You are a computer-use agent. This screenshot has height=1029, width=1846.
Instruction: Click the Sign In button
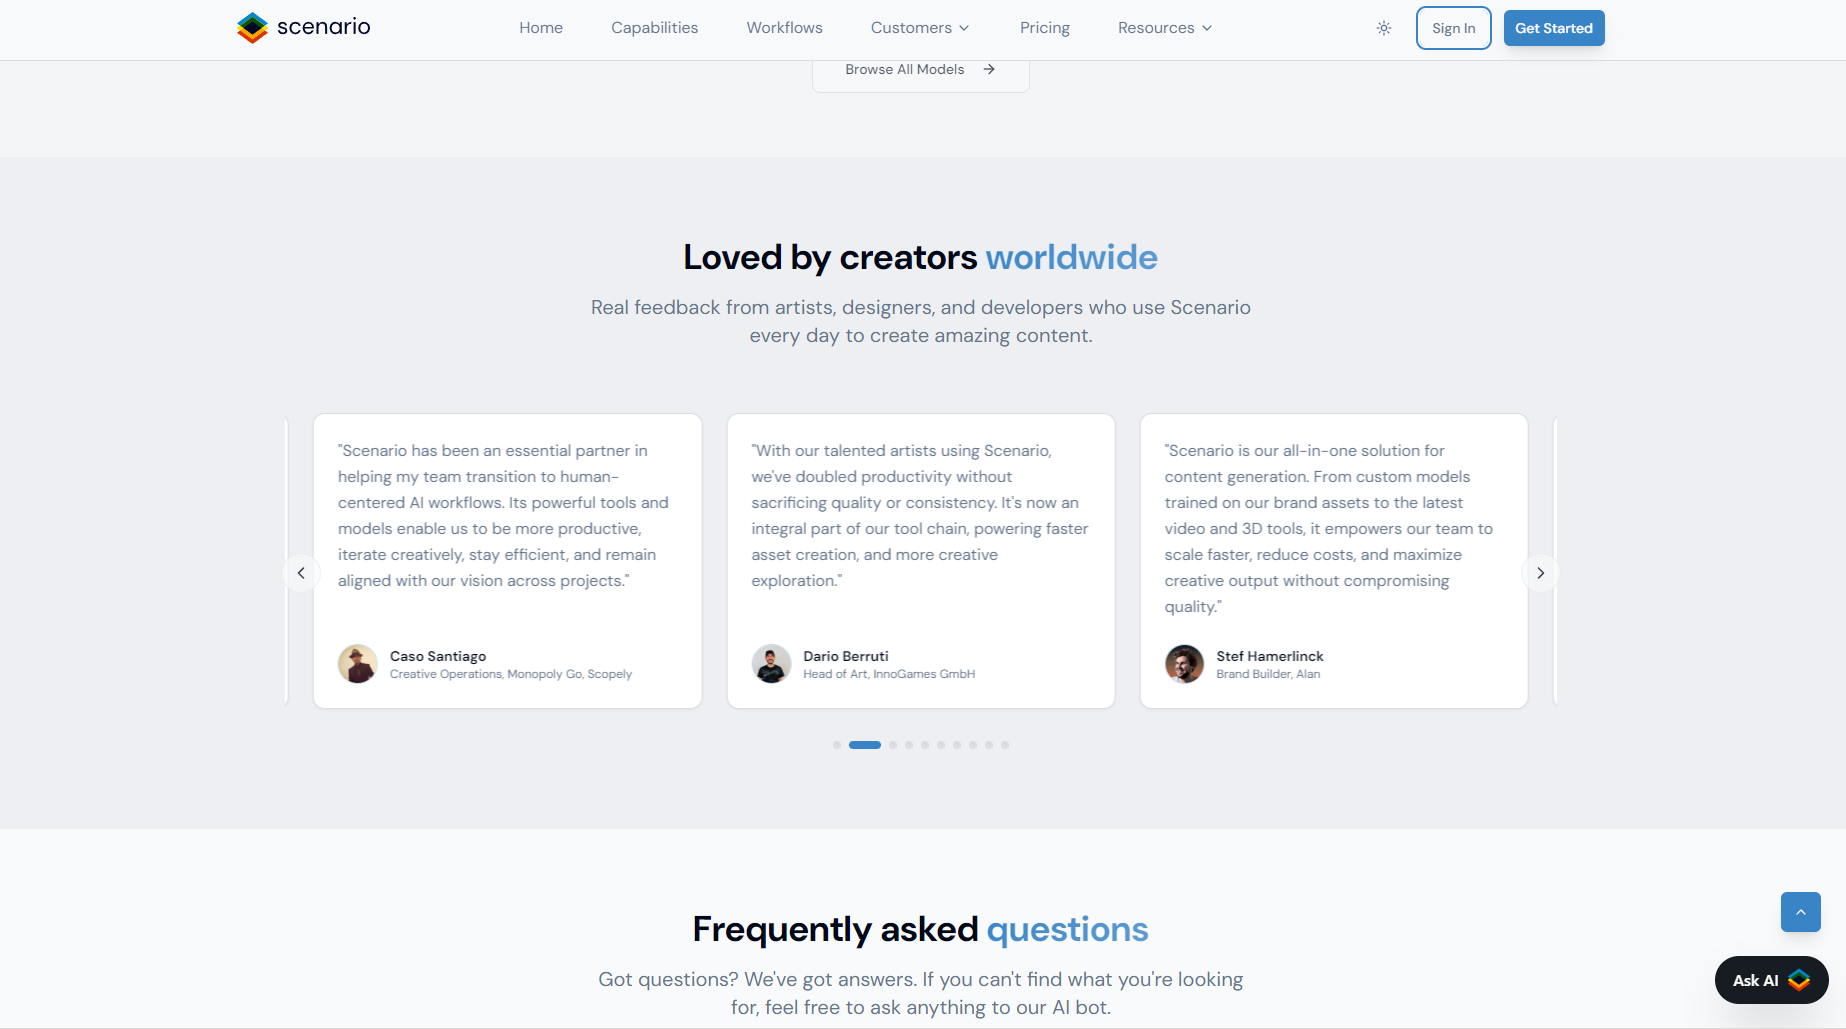pos(1453,28)
